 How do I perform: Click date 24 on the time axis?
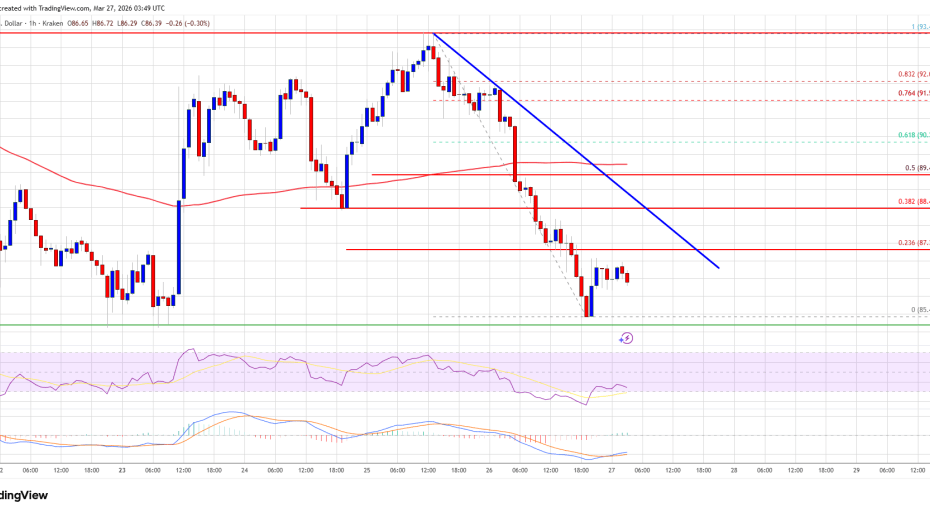244,470
